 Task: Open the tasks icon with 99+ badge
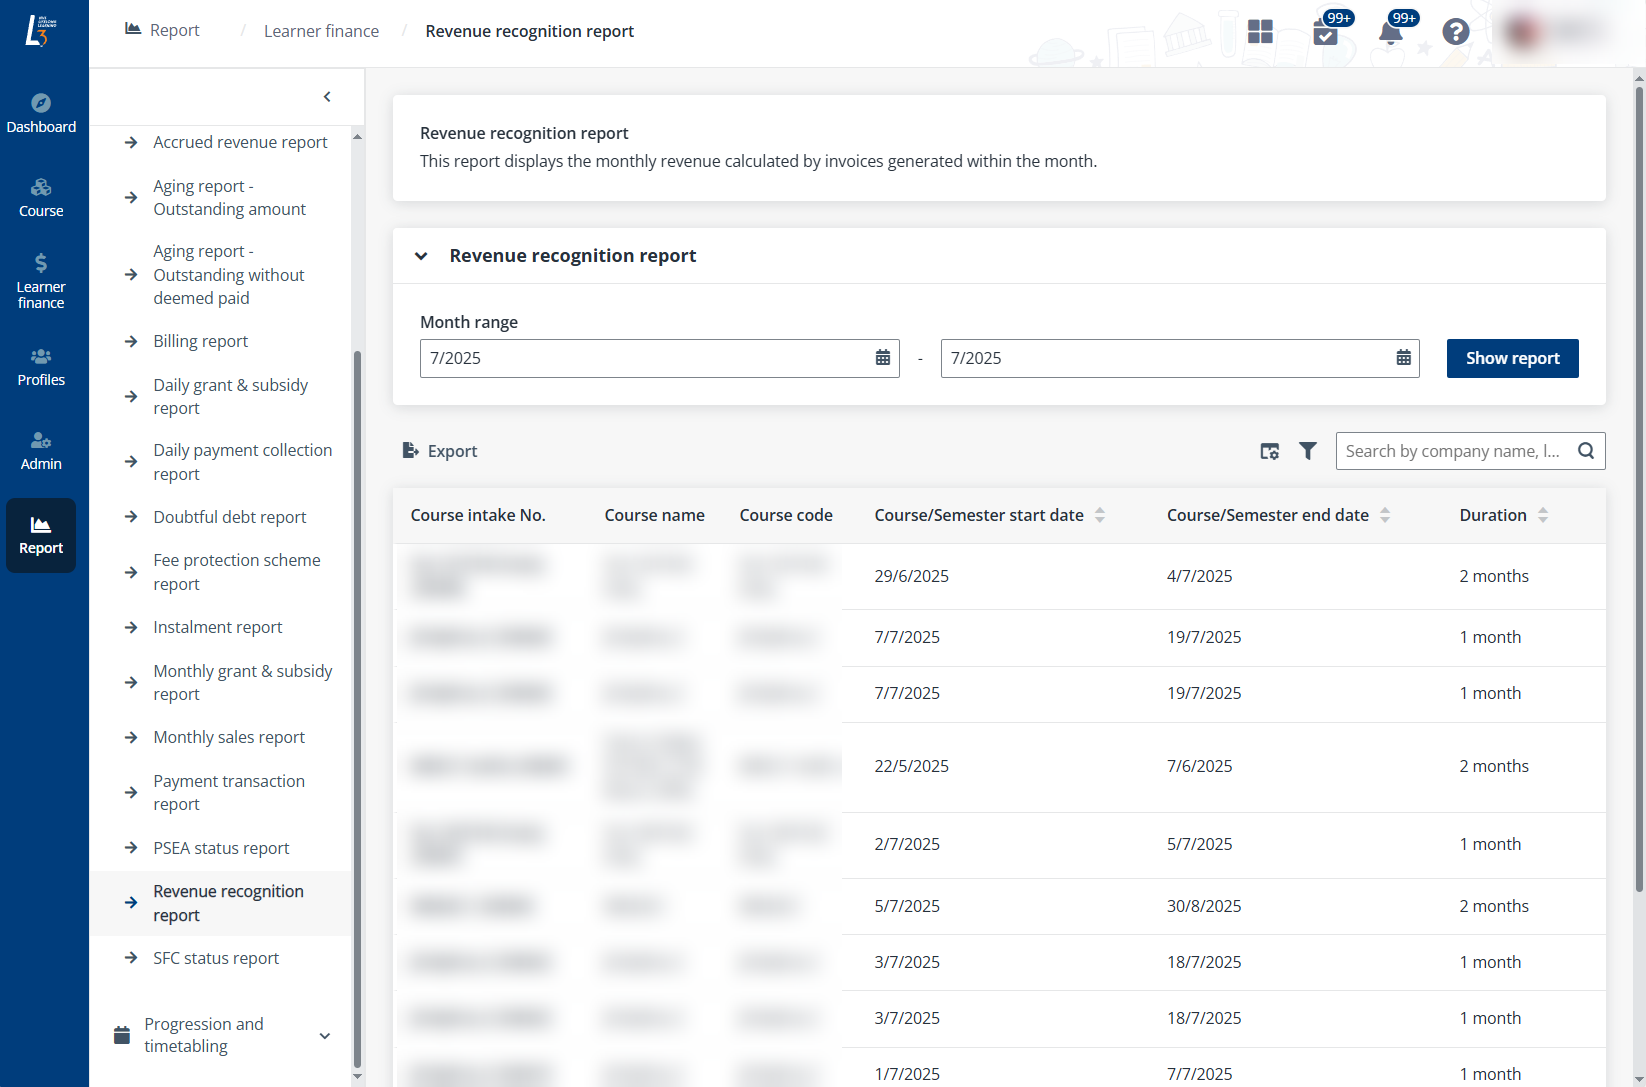(x=1326, y=33)
